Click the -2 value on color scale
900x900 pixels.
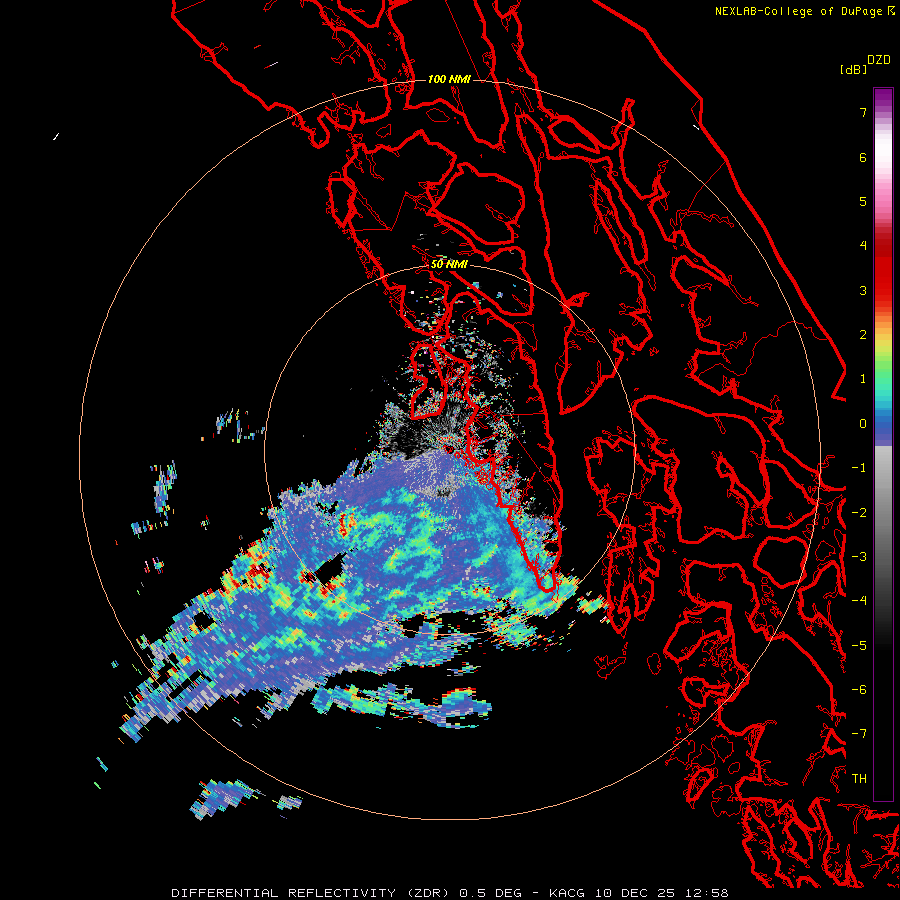(x=859, y=513)
